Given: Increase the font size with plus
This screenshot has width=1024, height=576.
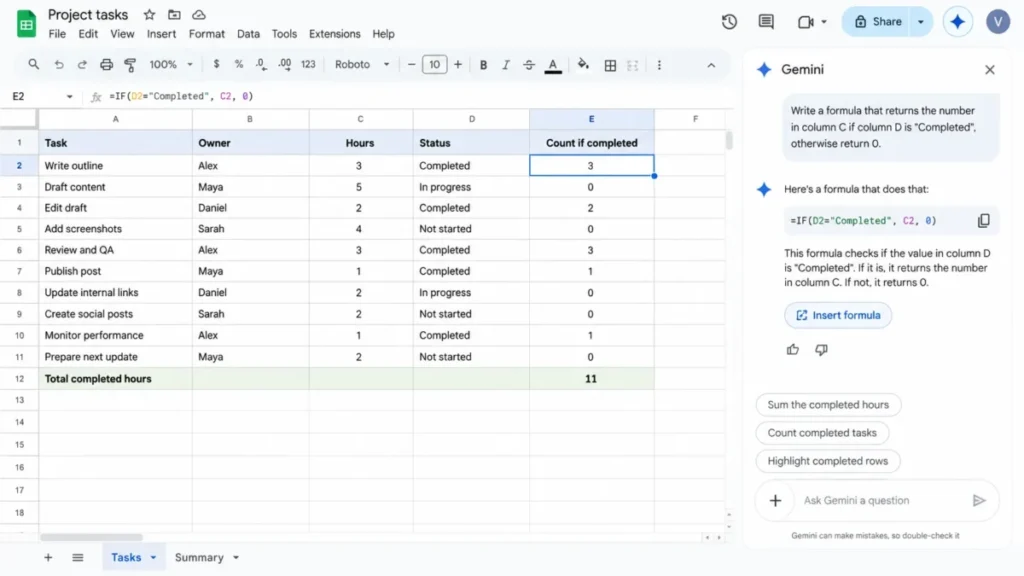Looking at the screenshot, I should 458,65.
